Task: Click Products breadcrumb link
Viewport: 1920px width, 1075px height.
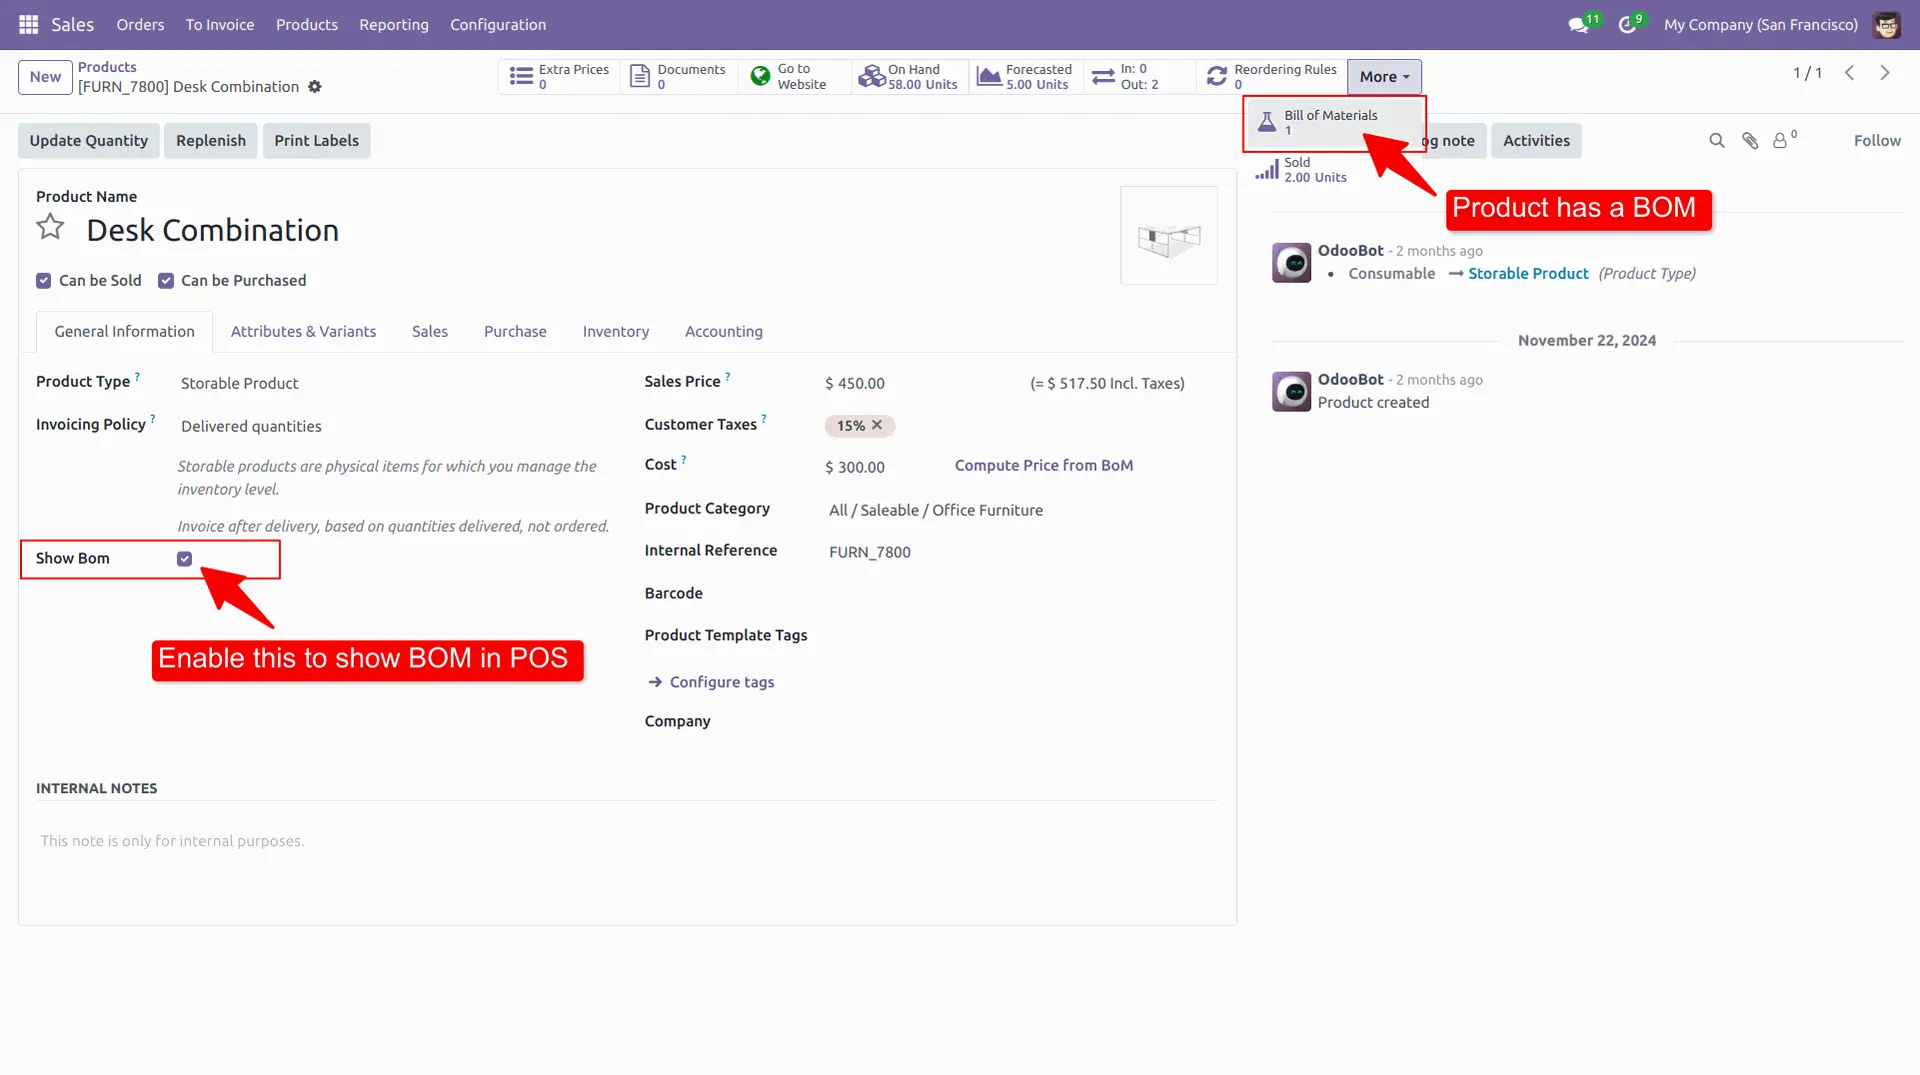Action: click(107, 67)
